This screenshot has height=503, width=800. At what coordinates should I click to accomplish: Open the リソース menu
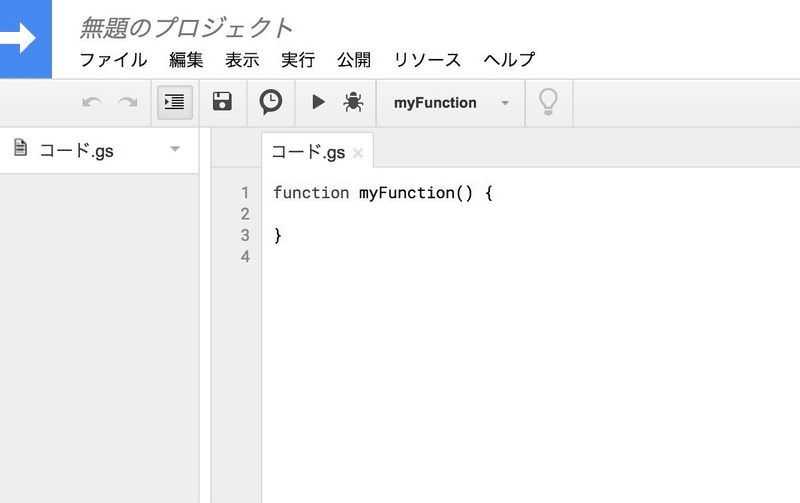(427, 60)
